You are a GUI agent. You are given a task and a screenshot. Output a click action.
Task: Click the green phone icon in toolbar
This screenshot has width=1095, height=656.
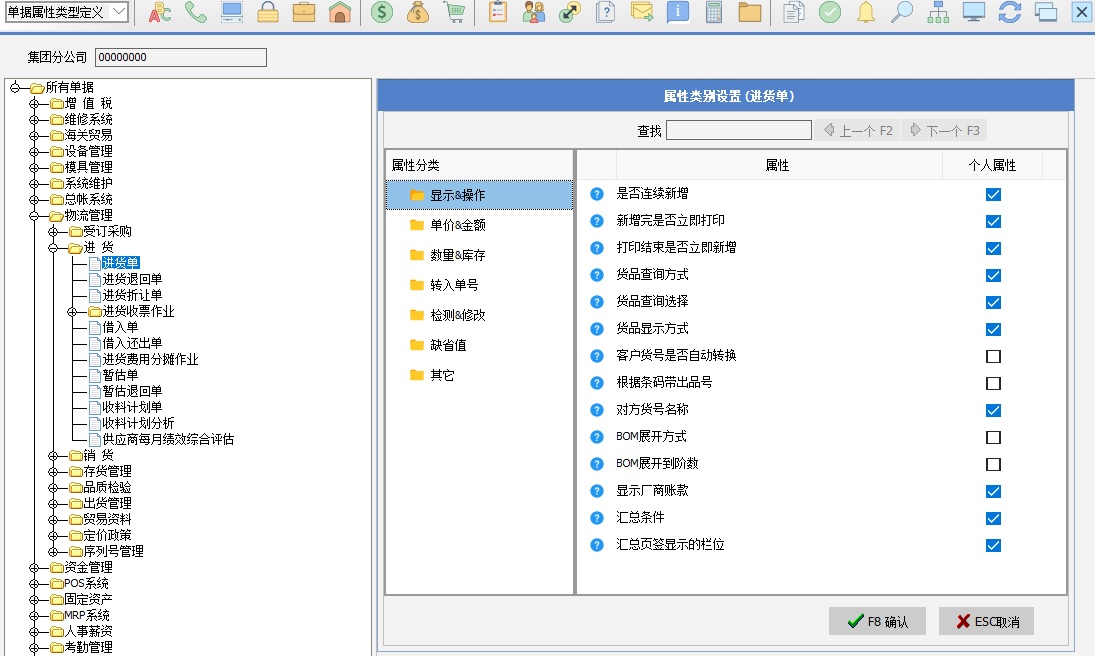click(x=196, y=12)
